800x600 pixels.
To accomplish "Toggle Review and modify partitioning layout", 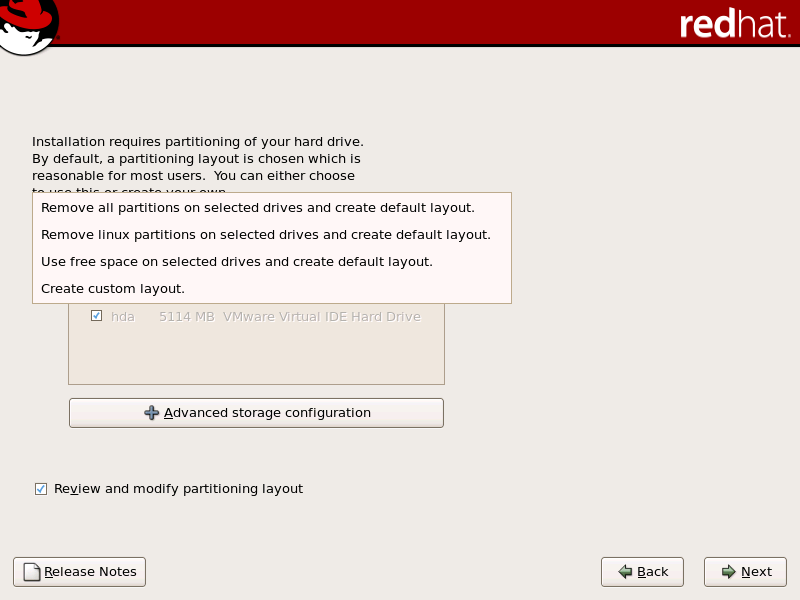I will point(41,489).
